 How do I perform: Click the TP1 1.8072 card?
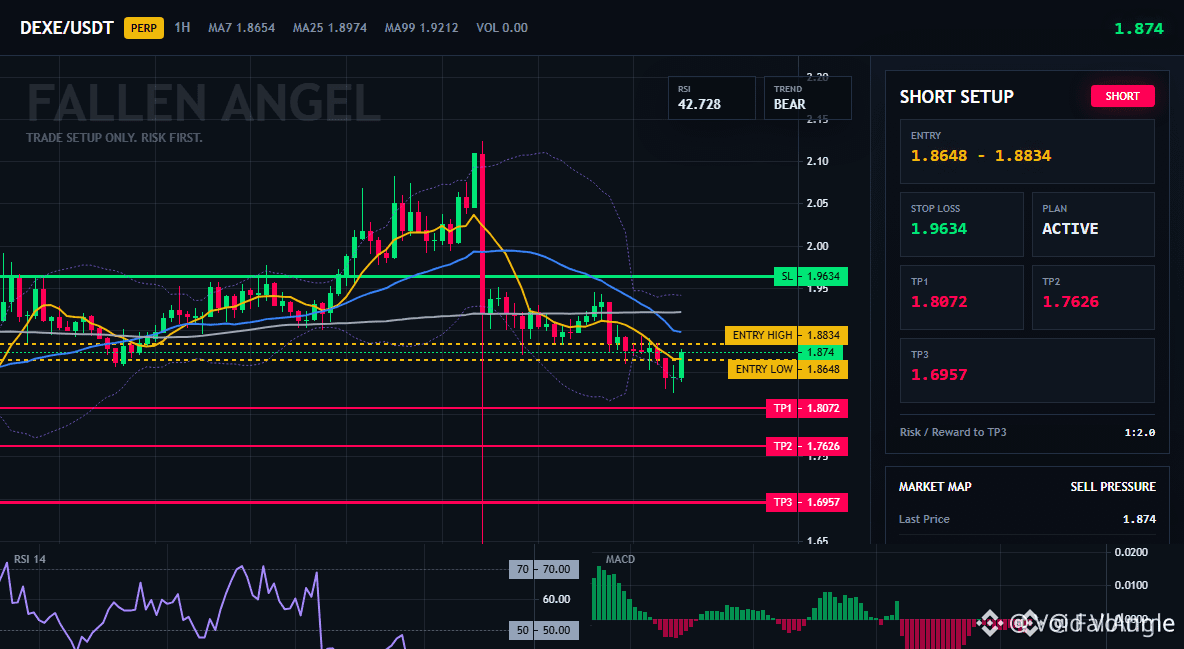click(961, 297)
